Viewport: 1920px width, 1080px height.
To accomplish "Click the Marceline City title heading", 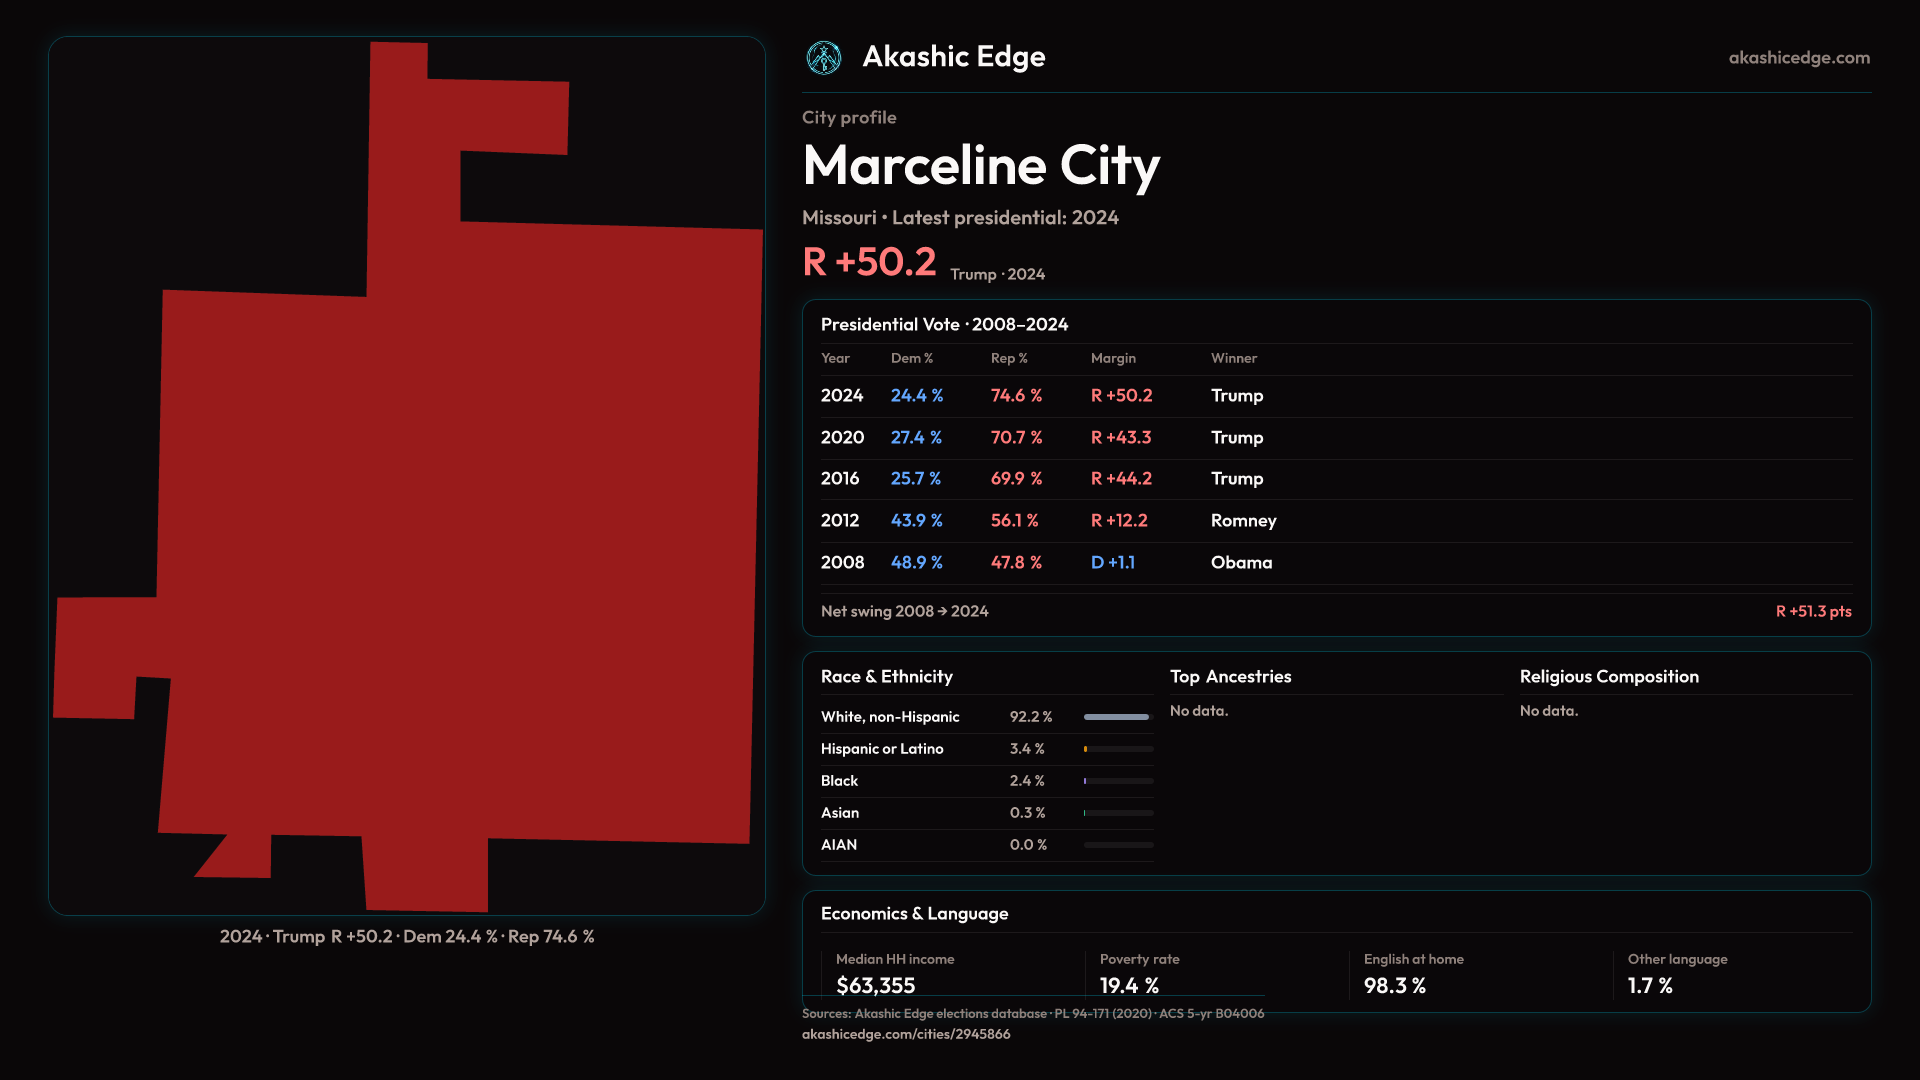I will click(980, 166).
